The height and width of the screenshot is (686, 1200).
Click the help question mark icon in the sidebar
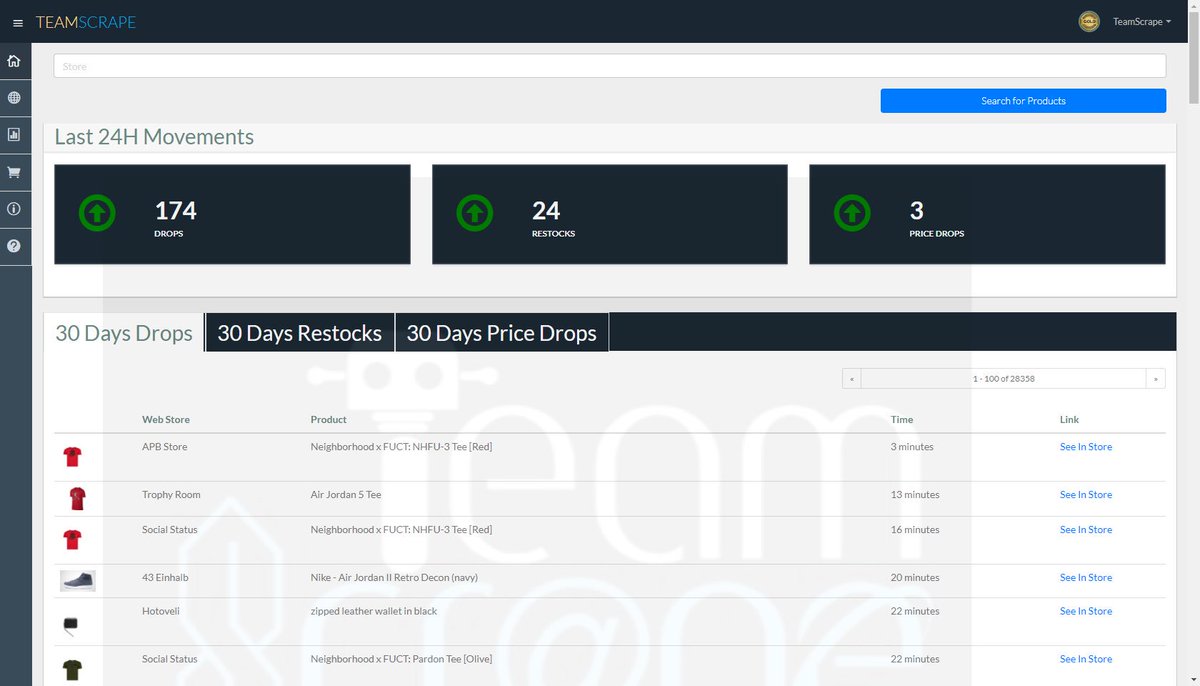14,246
